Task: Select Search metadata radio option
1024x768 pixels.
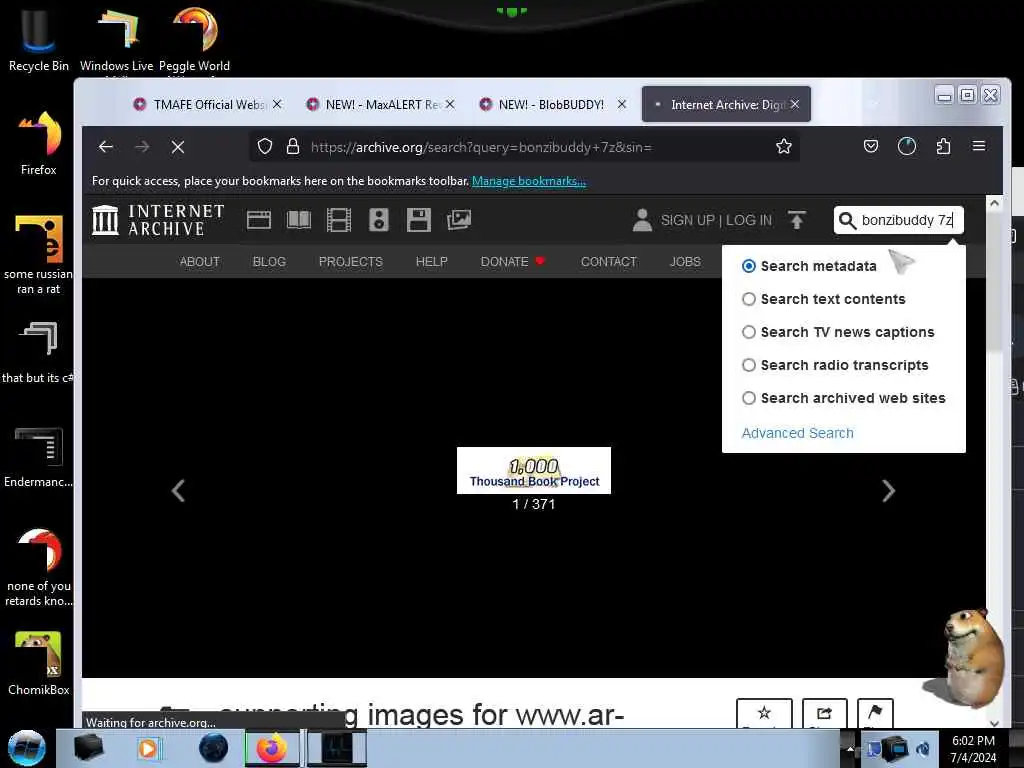Action: coord(749,266)
